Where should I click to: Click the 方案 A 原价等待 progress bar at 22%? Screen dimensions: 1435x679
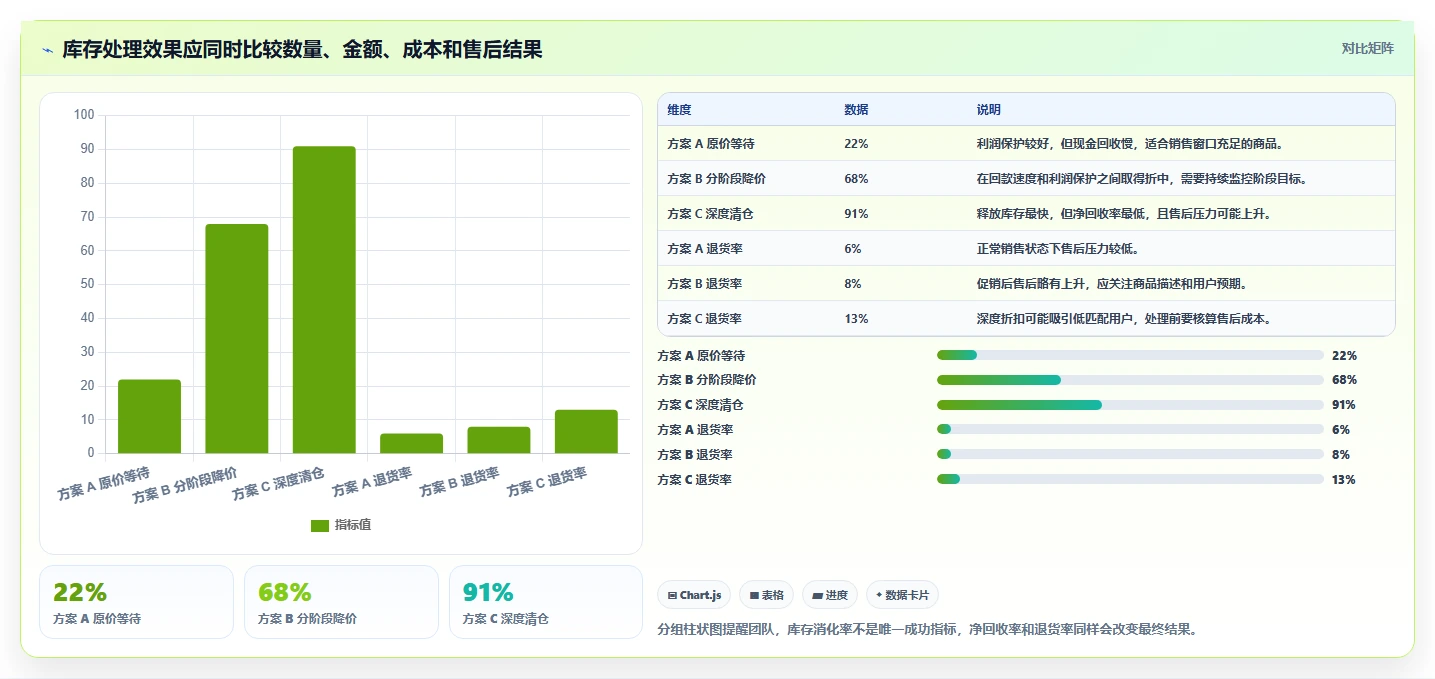click(x=1130, y=355)
